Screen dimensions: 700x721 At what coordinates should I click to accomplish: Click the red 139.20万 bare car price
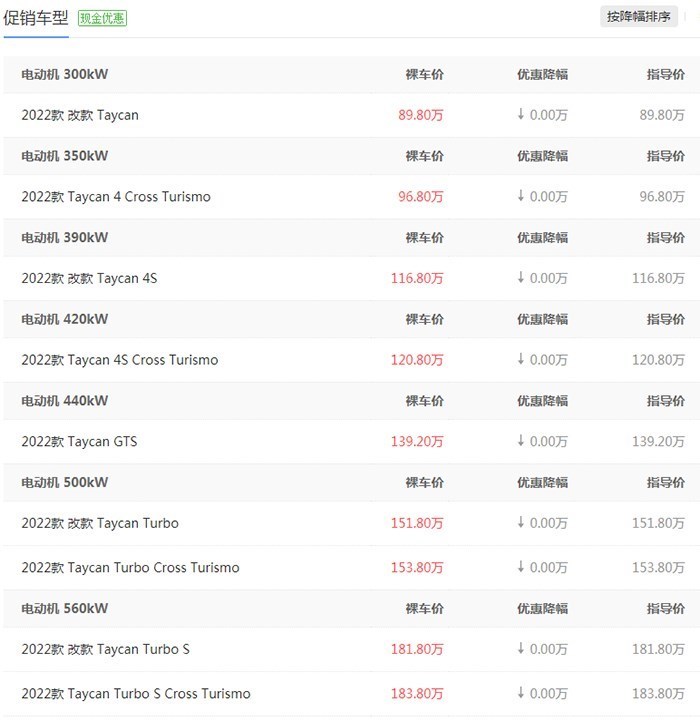(417, 441)
